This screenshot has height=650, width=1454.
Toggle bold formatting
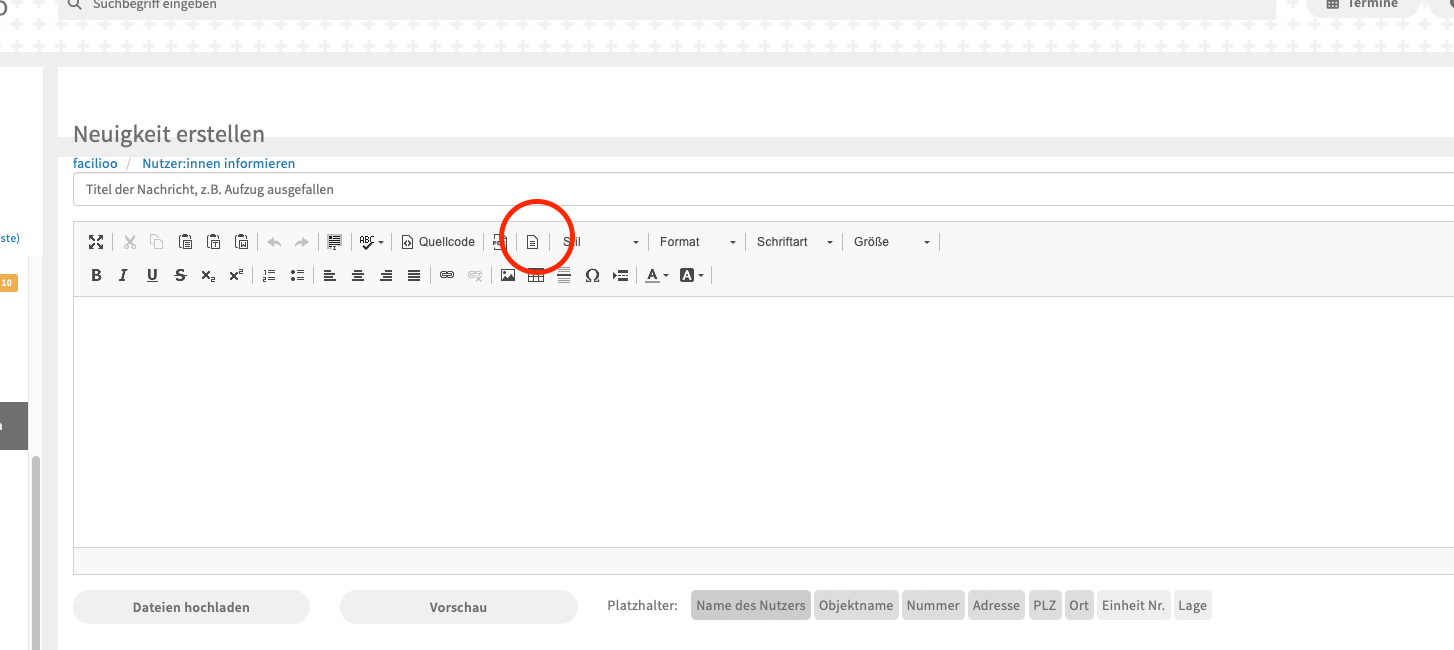[x=96, y=276]
